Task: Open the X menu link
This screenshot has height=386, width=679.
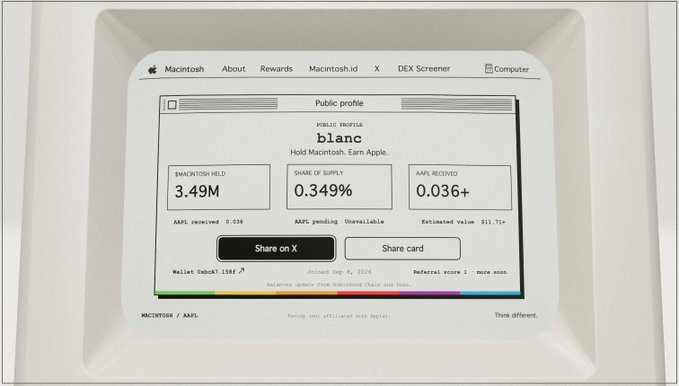Action: click(377, 69)
